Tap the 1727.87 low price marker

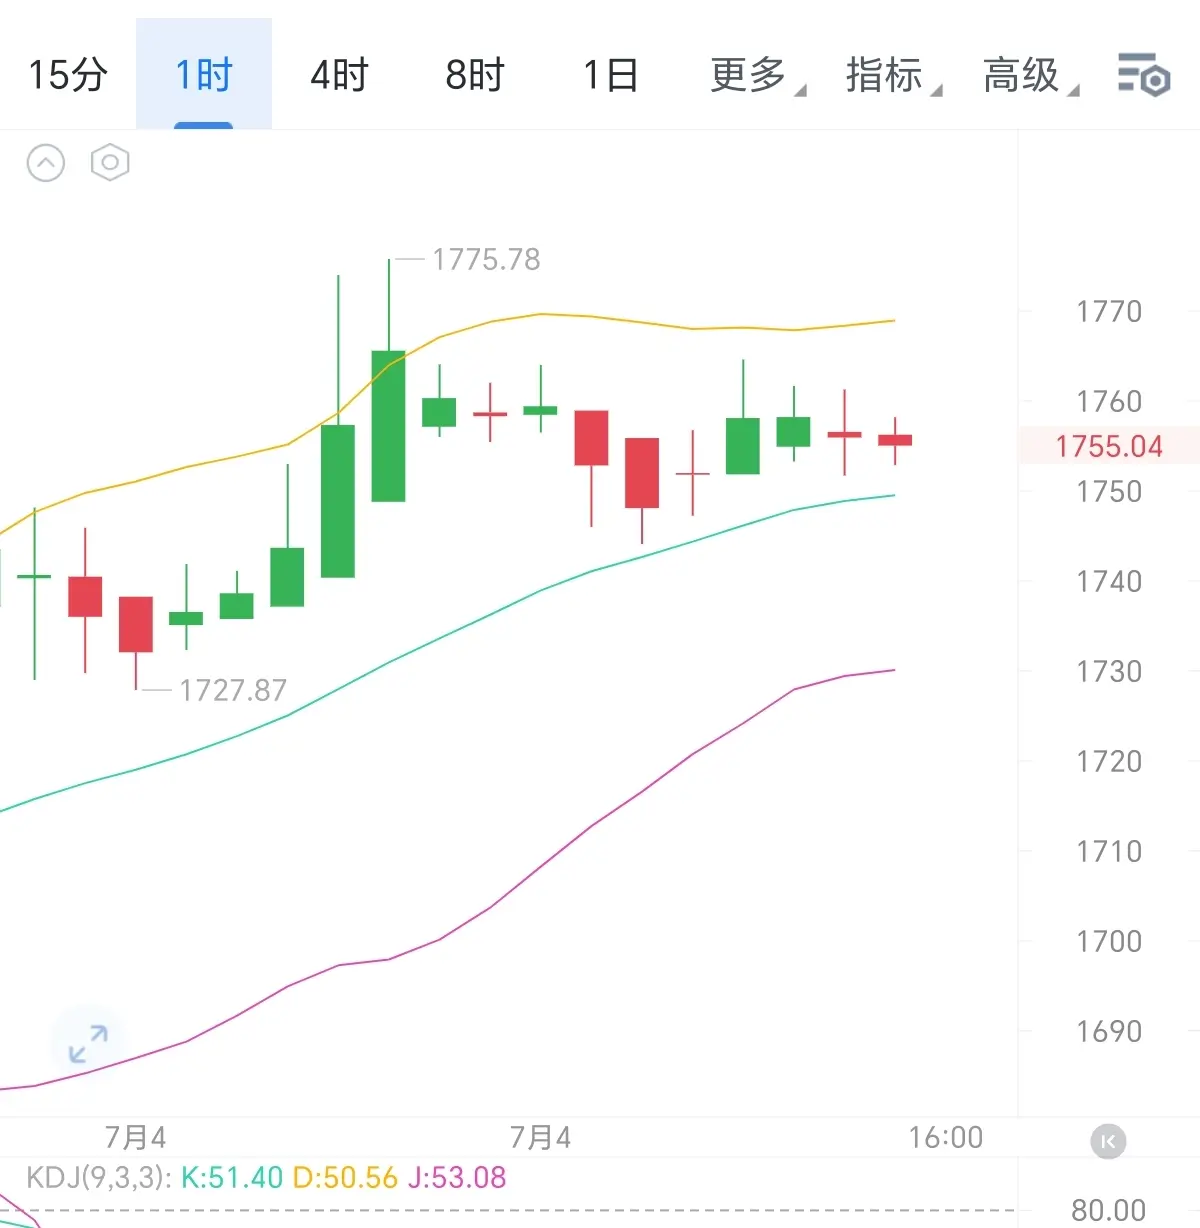(x=233, y=690)
